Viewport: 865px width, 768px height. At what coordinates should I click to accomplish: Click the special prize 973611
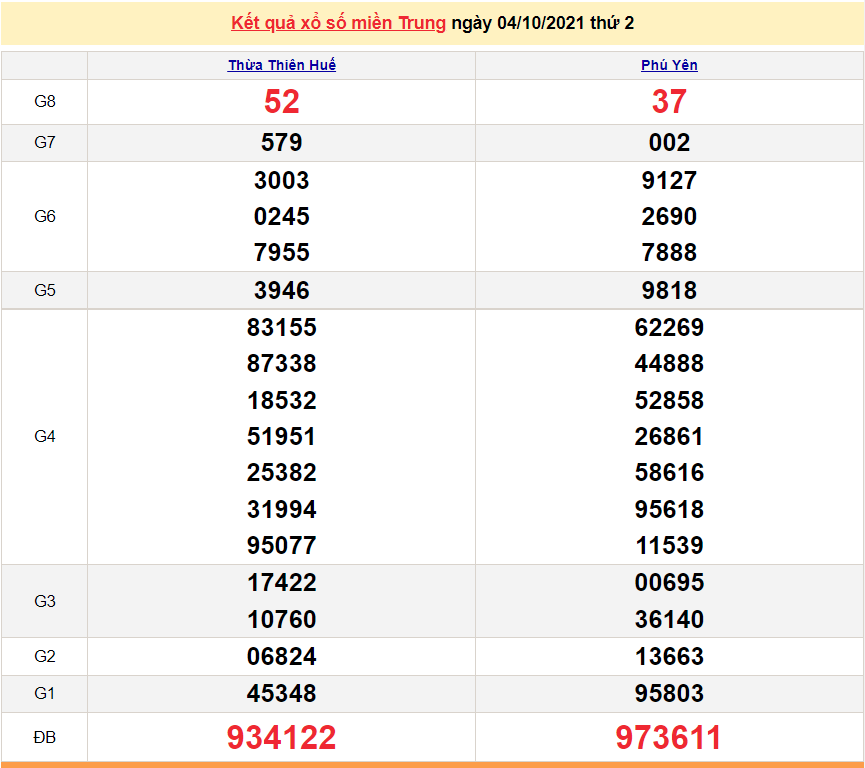click(x=669, y=736)
